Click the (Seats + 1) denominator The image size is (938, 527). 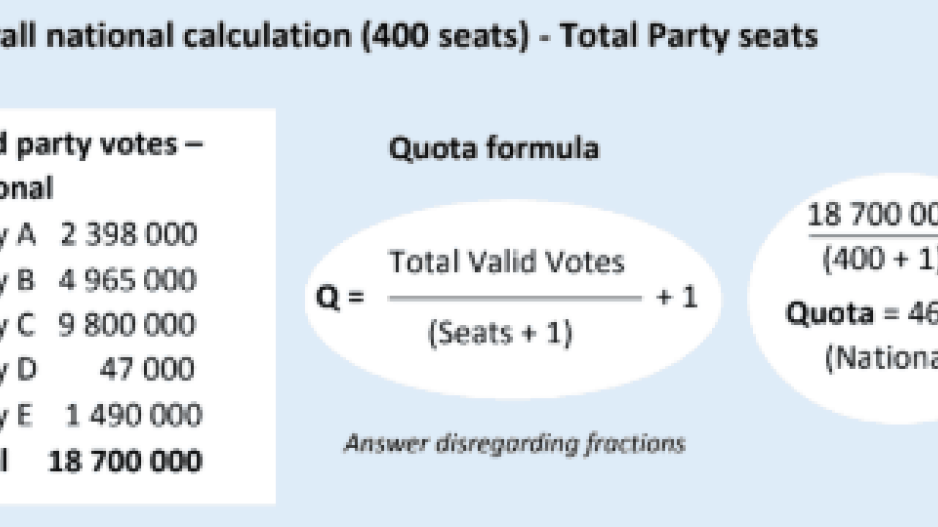click(500, 334)
